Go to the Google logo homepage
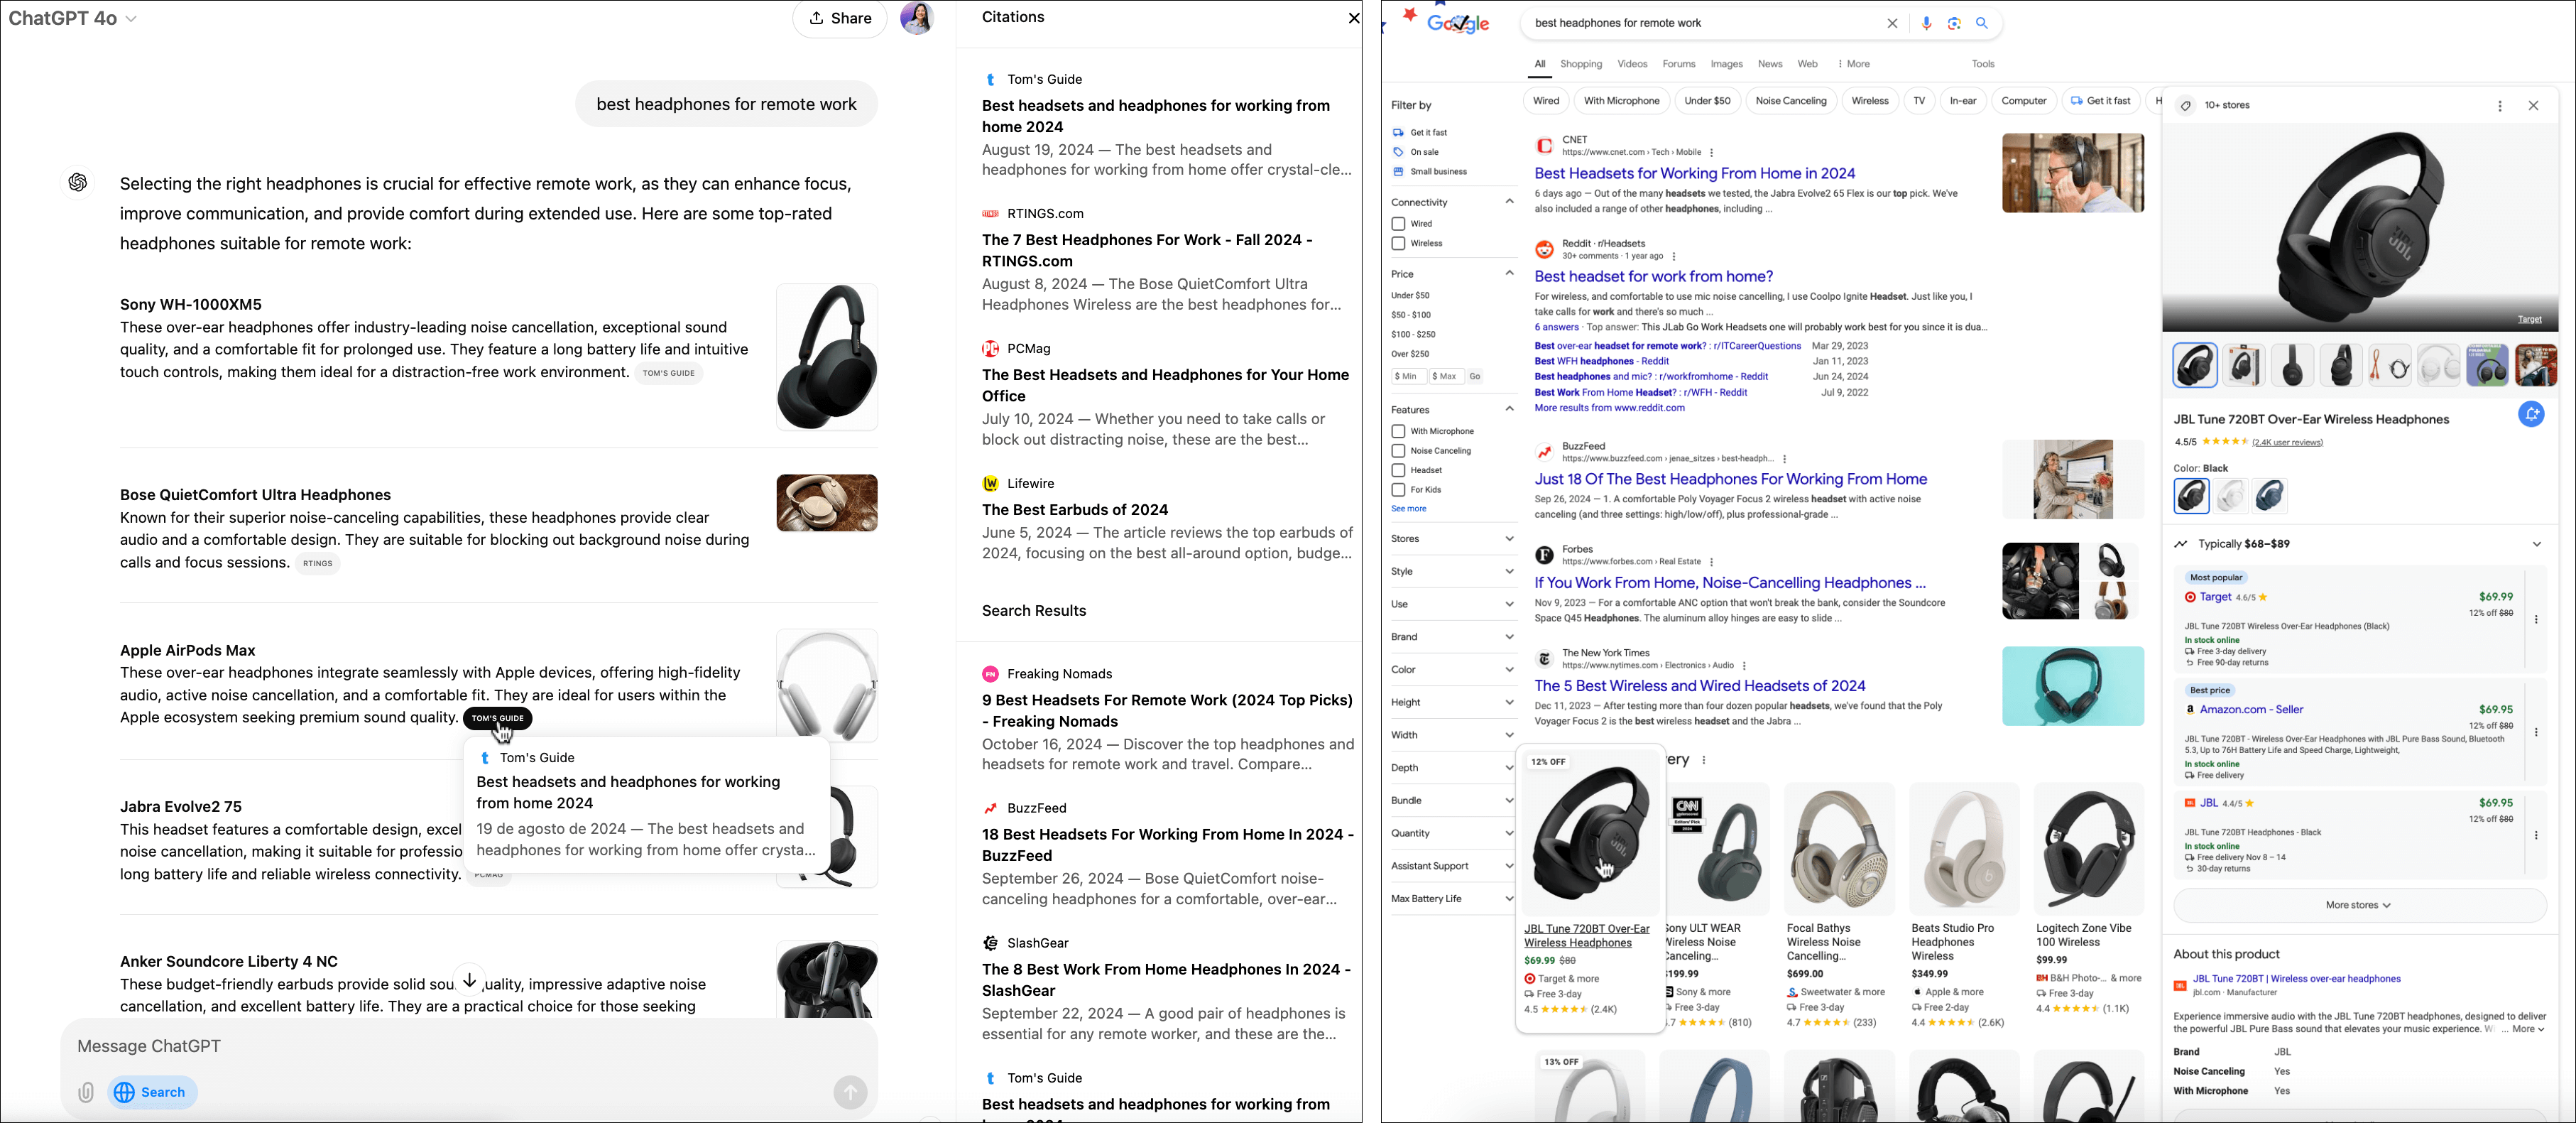The image size is (2576, 1123). click(x=1458, y=23)
